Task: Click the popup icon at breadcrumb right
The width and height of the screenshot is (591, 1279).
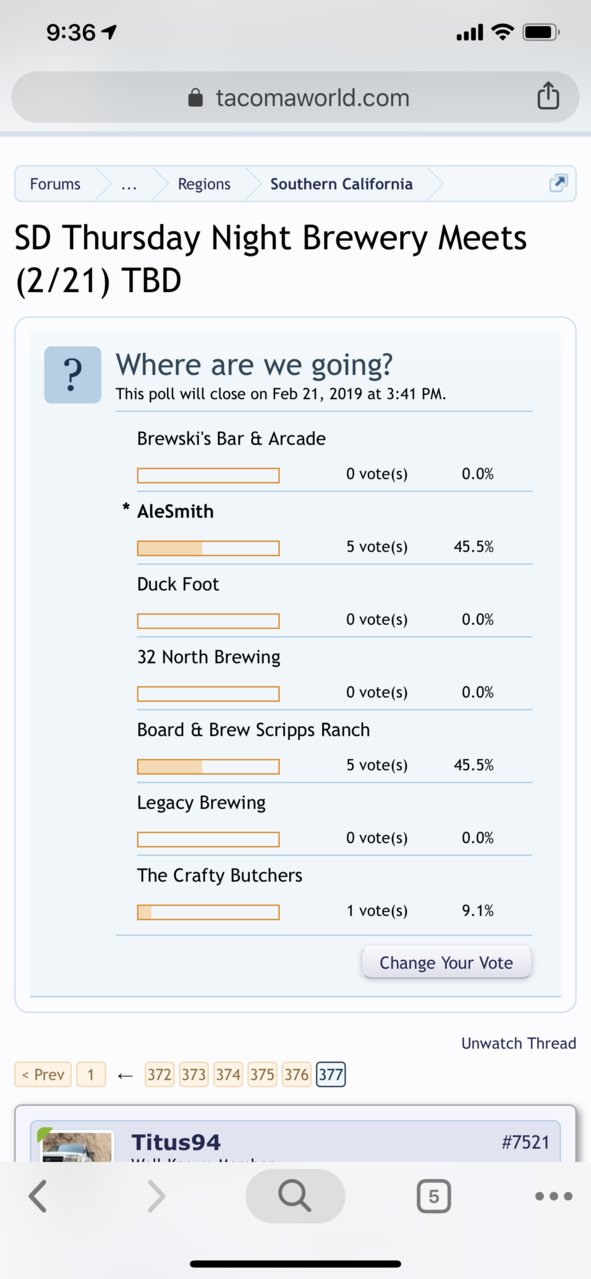Action: click(x=559, y=183)
